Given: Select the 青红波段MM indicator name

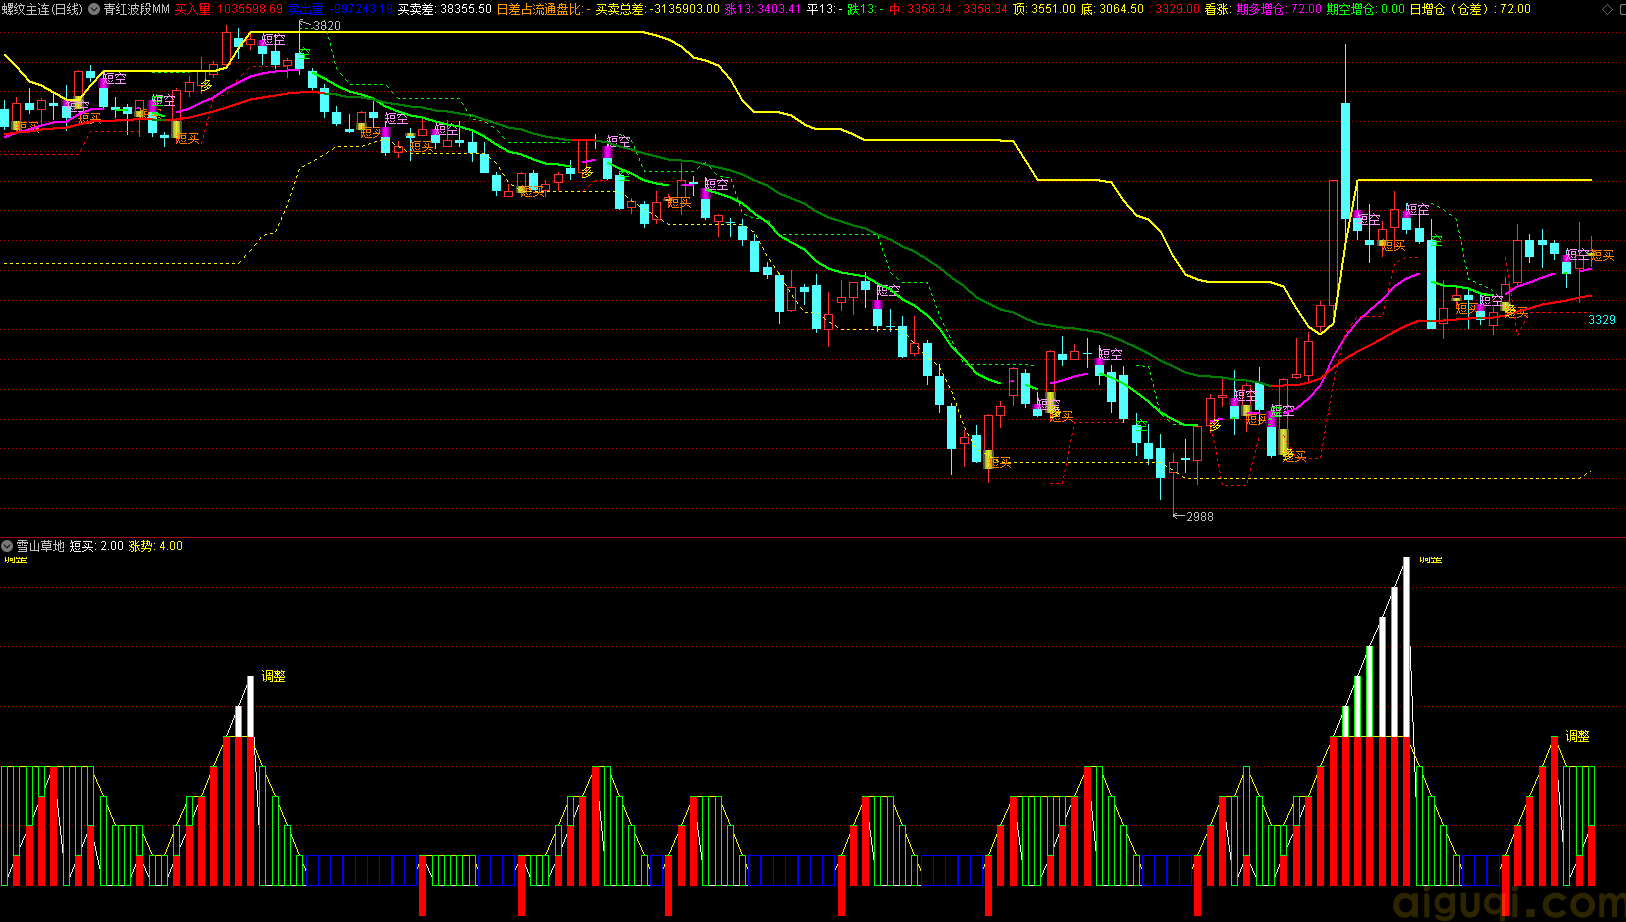Looking at the screenshot, I should click(x=136, y=9).
